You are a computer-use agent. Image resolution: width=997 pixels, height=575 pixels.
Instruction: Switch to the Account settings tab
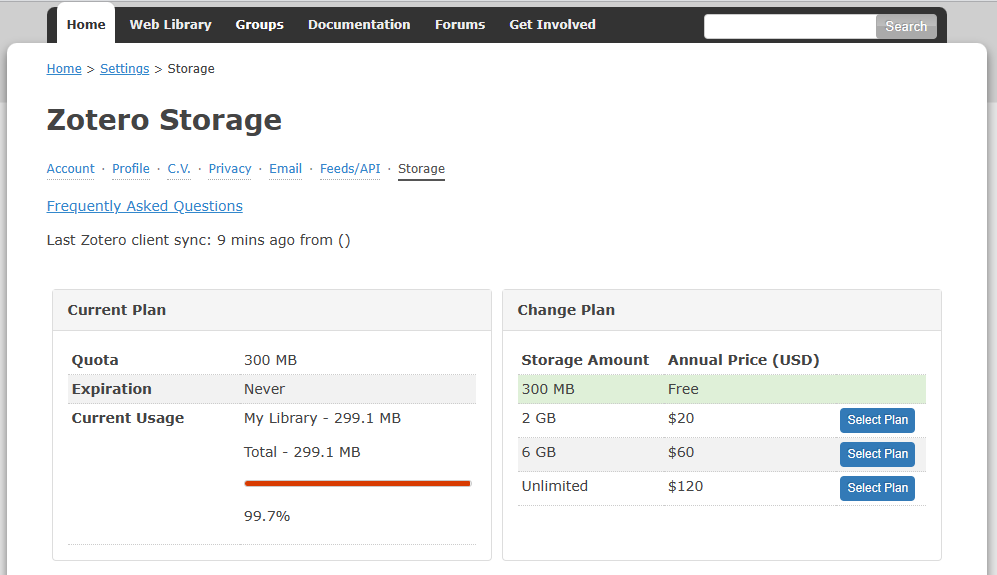[x=71, y=169]
